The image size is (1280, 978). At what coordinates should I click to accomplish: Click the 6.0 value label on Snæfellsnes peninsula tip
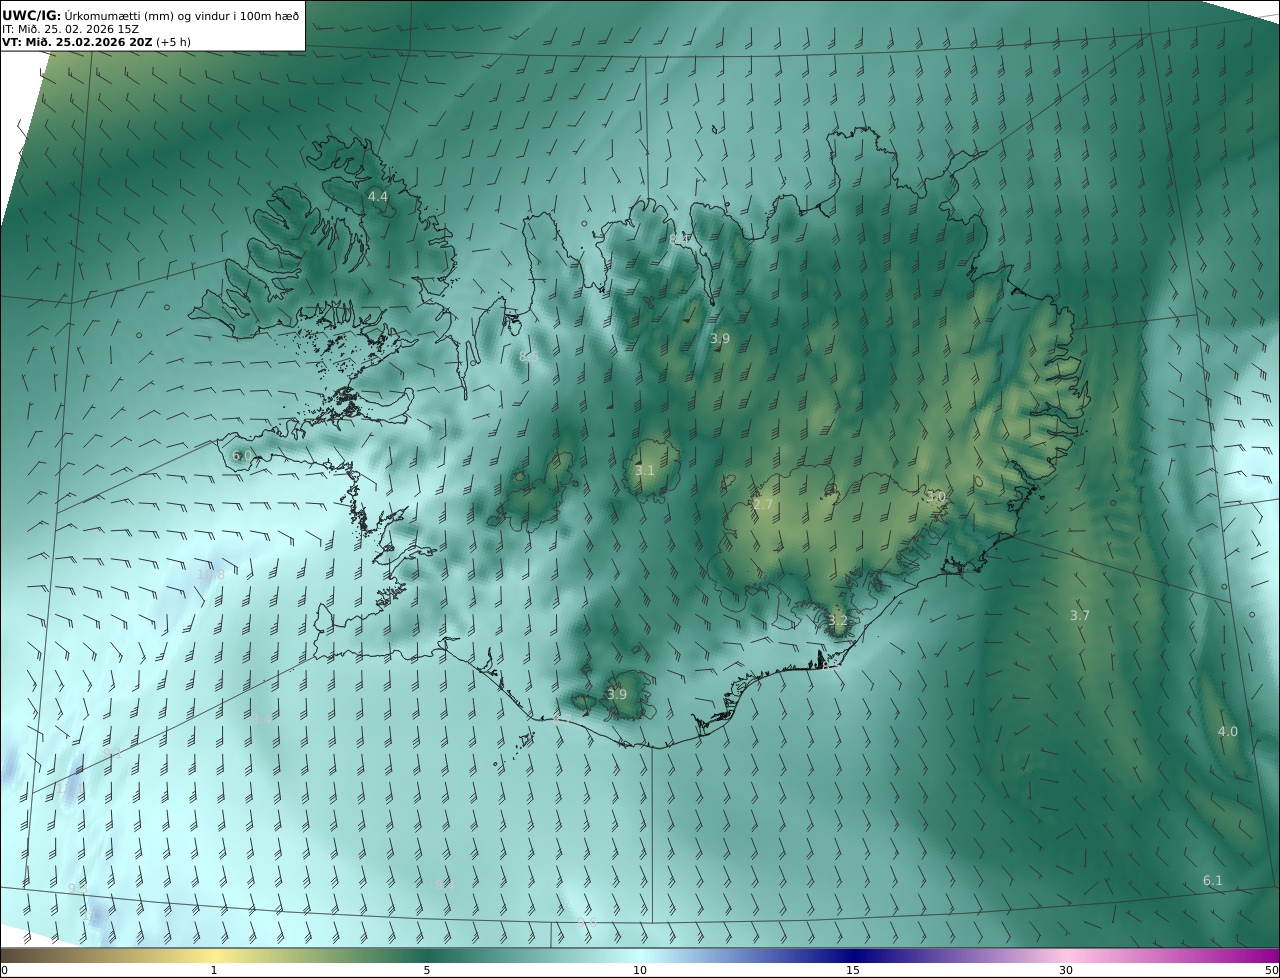pos(242,455)
